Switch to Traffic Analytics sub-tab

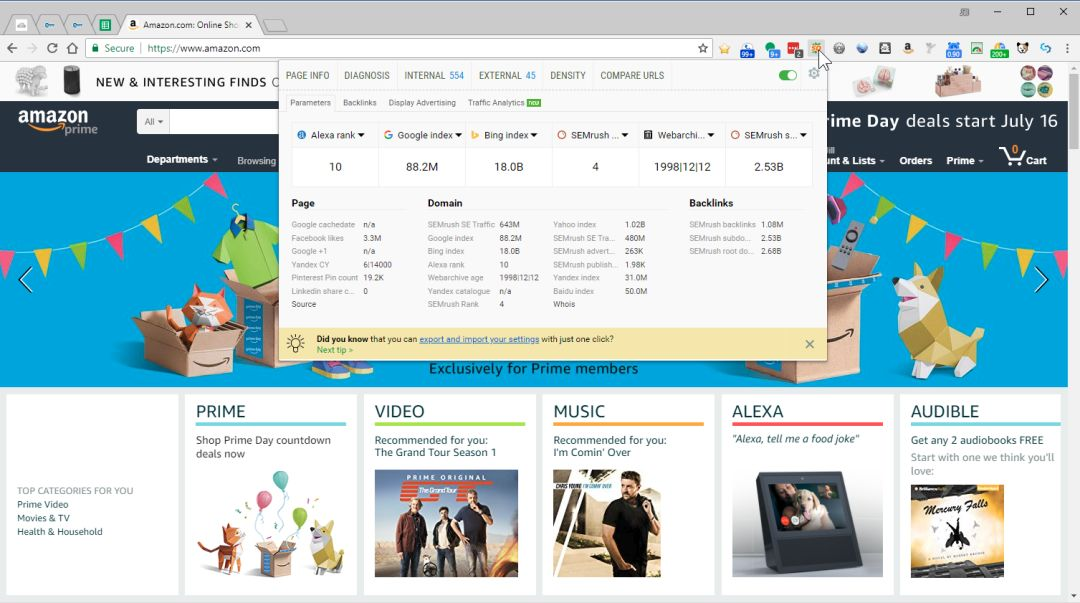point(503,103)
